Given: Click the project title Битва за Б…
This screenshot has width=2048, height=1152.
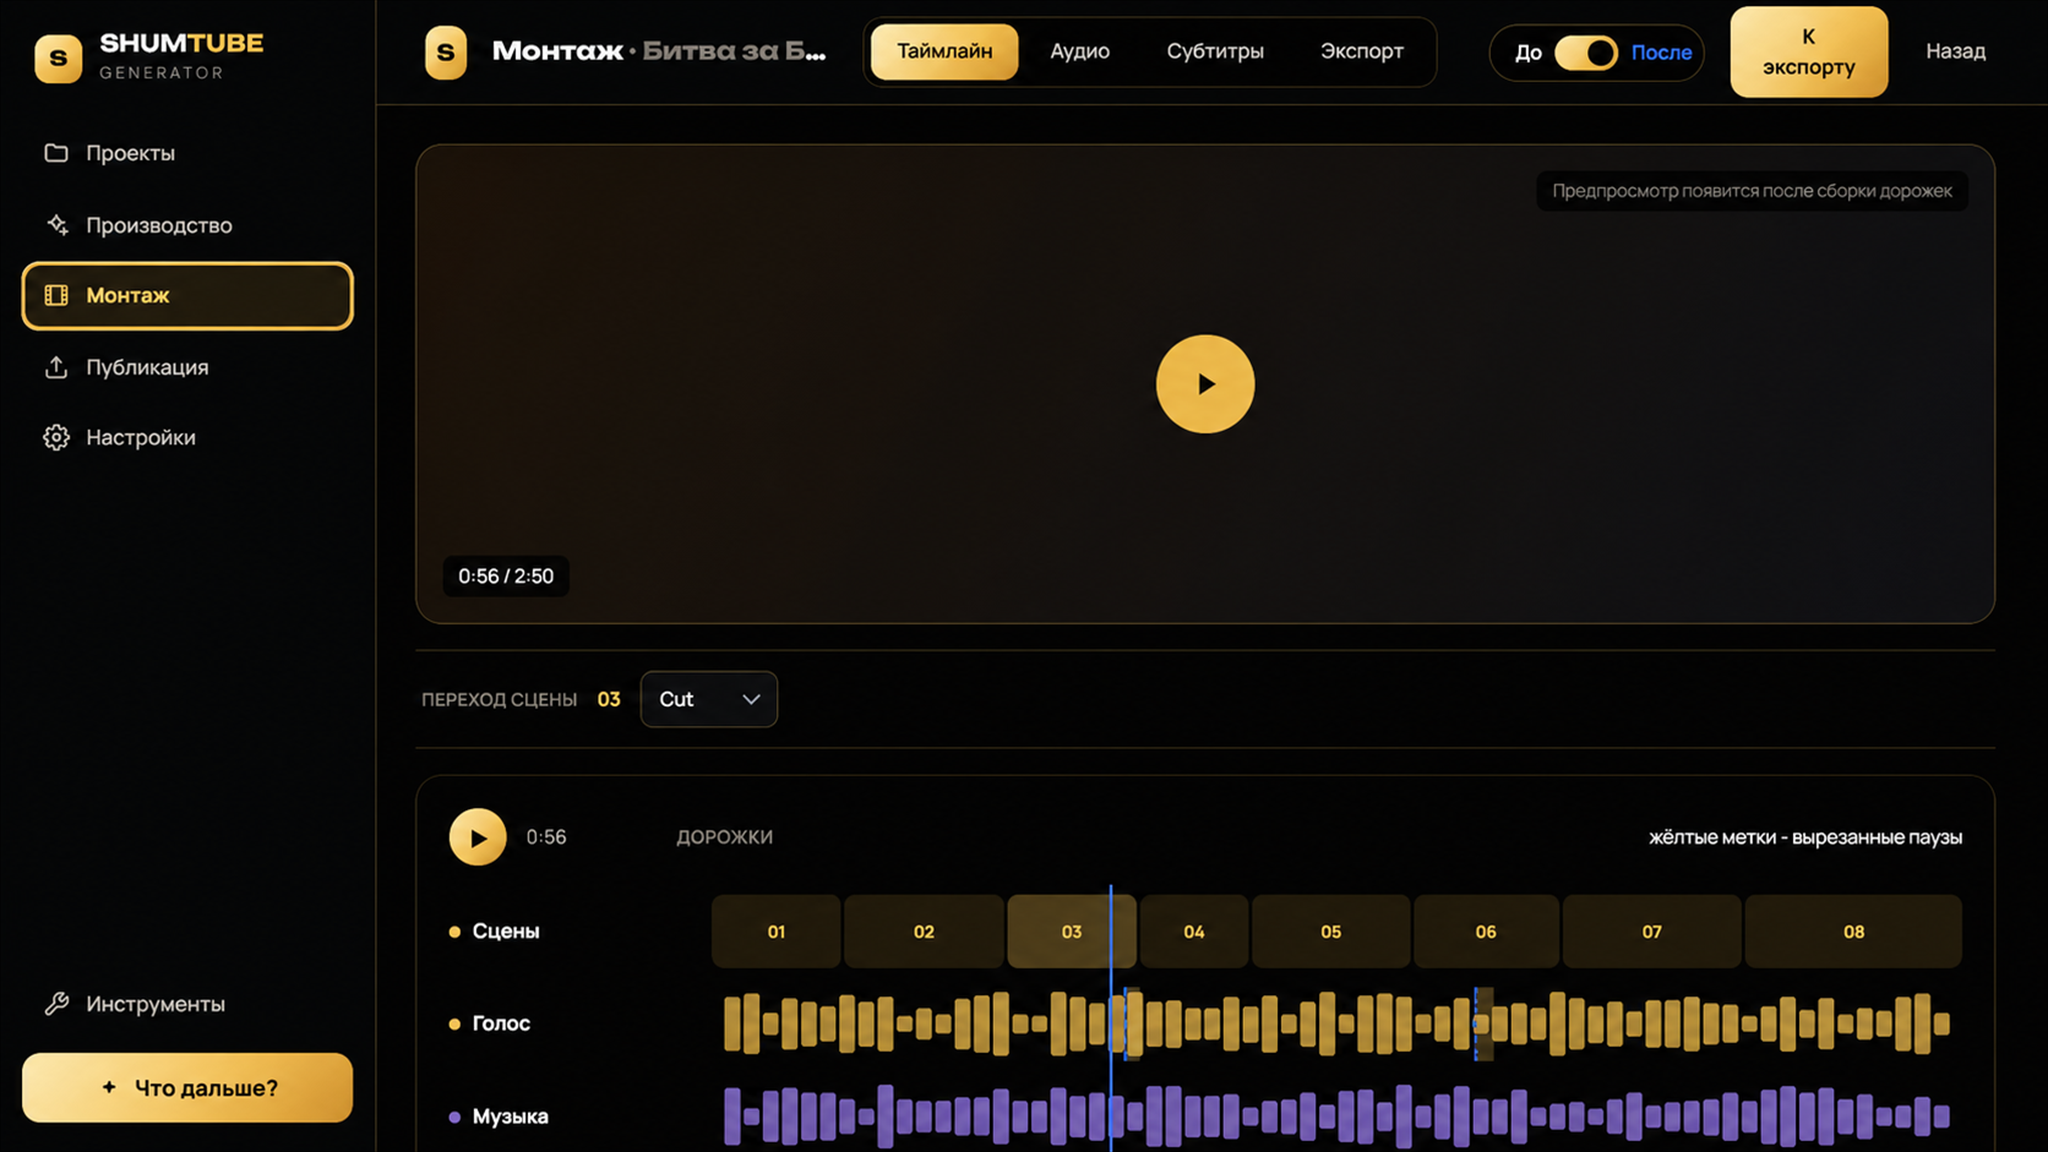Looking at the screenshot, I should (x=734, y=51).
